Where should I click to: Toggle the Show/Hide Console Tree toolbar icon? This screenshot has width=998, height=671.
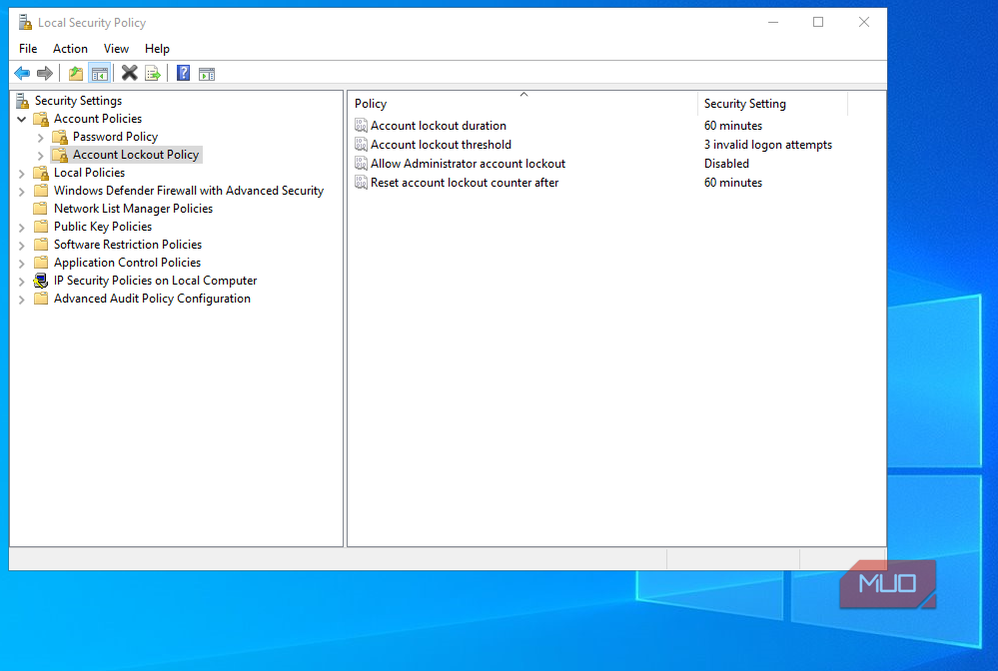(x=100, y=74)
